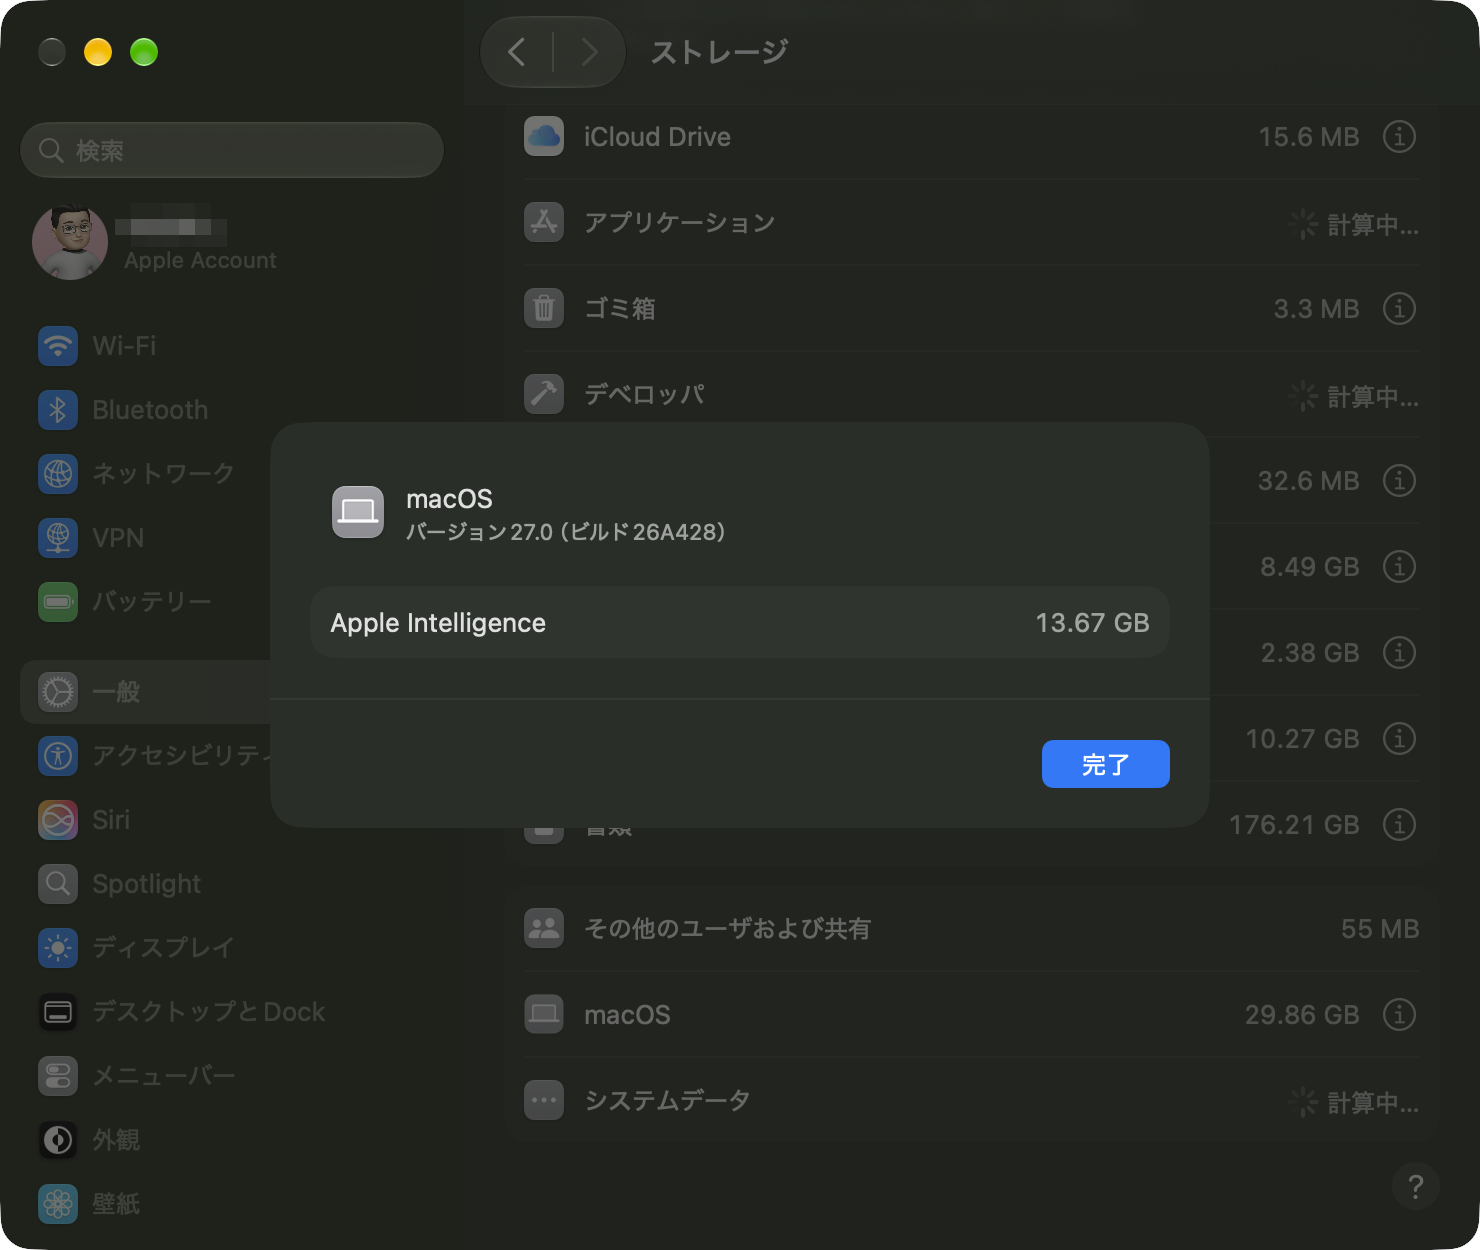Show info for the 2.38 GB row
The image size is (1480, 1250).
click(1399, 652)
